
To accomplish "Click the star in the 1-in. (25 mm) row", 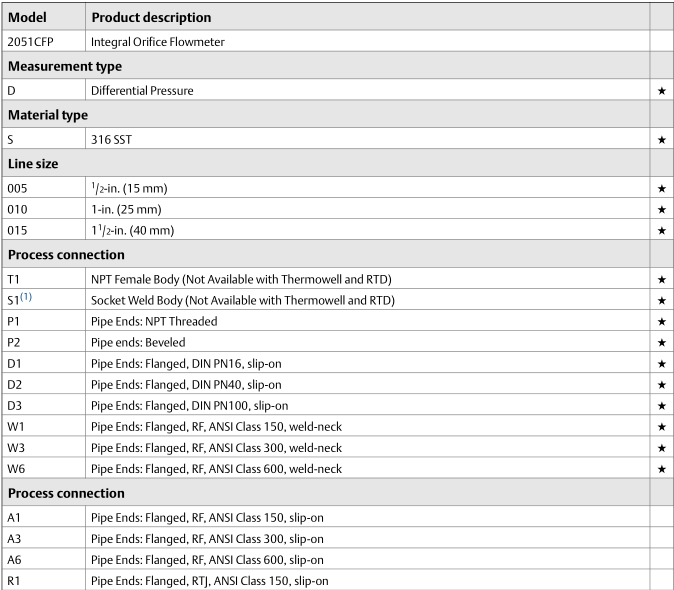I will [x=661, y=210].
